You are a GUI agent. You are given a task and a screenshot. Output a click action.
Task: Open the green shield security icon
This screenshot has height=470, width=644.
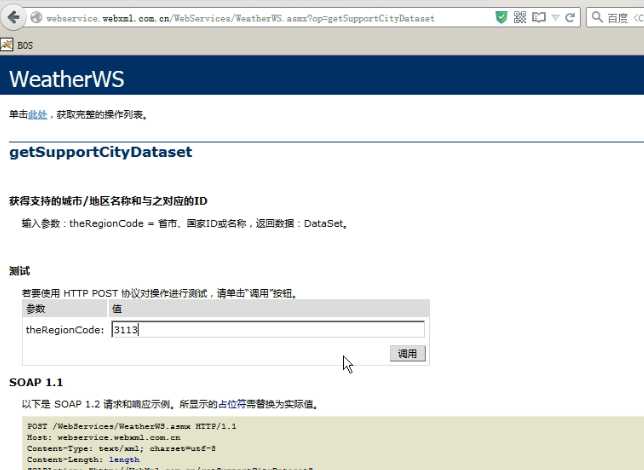pyautogui.click(x=501, y=17)
